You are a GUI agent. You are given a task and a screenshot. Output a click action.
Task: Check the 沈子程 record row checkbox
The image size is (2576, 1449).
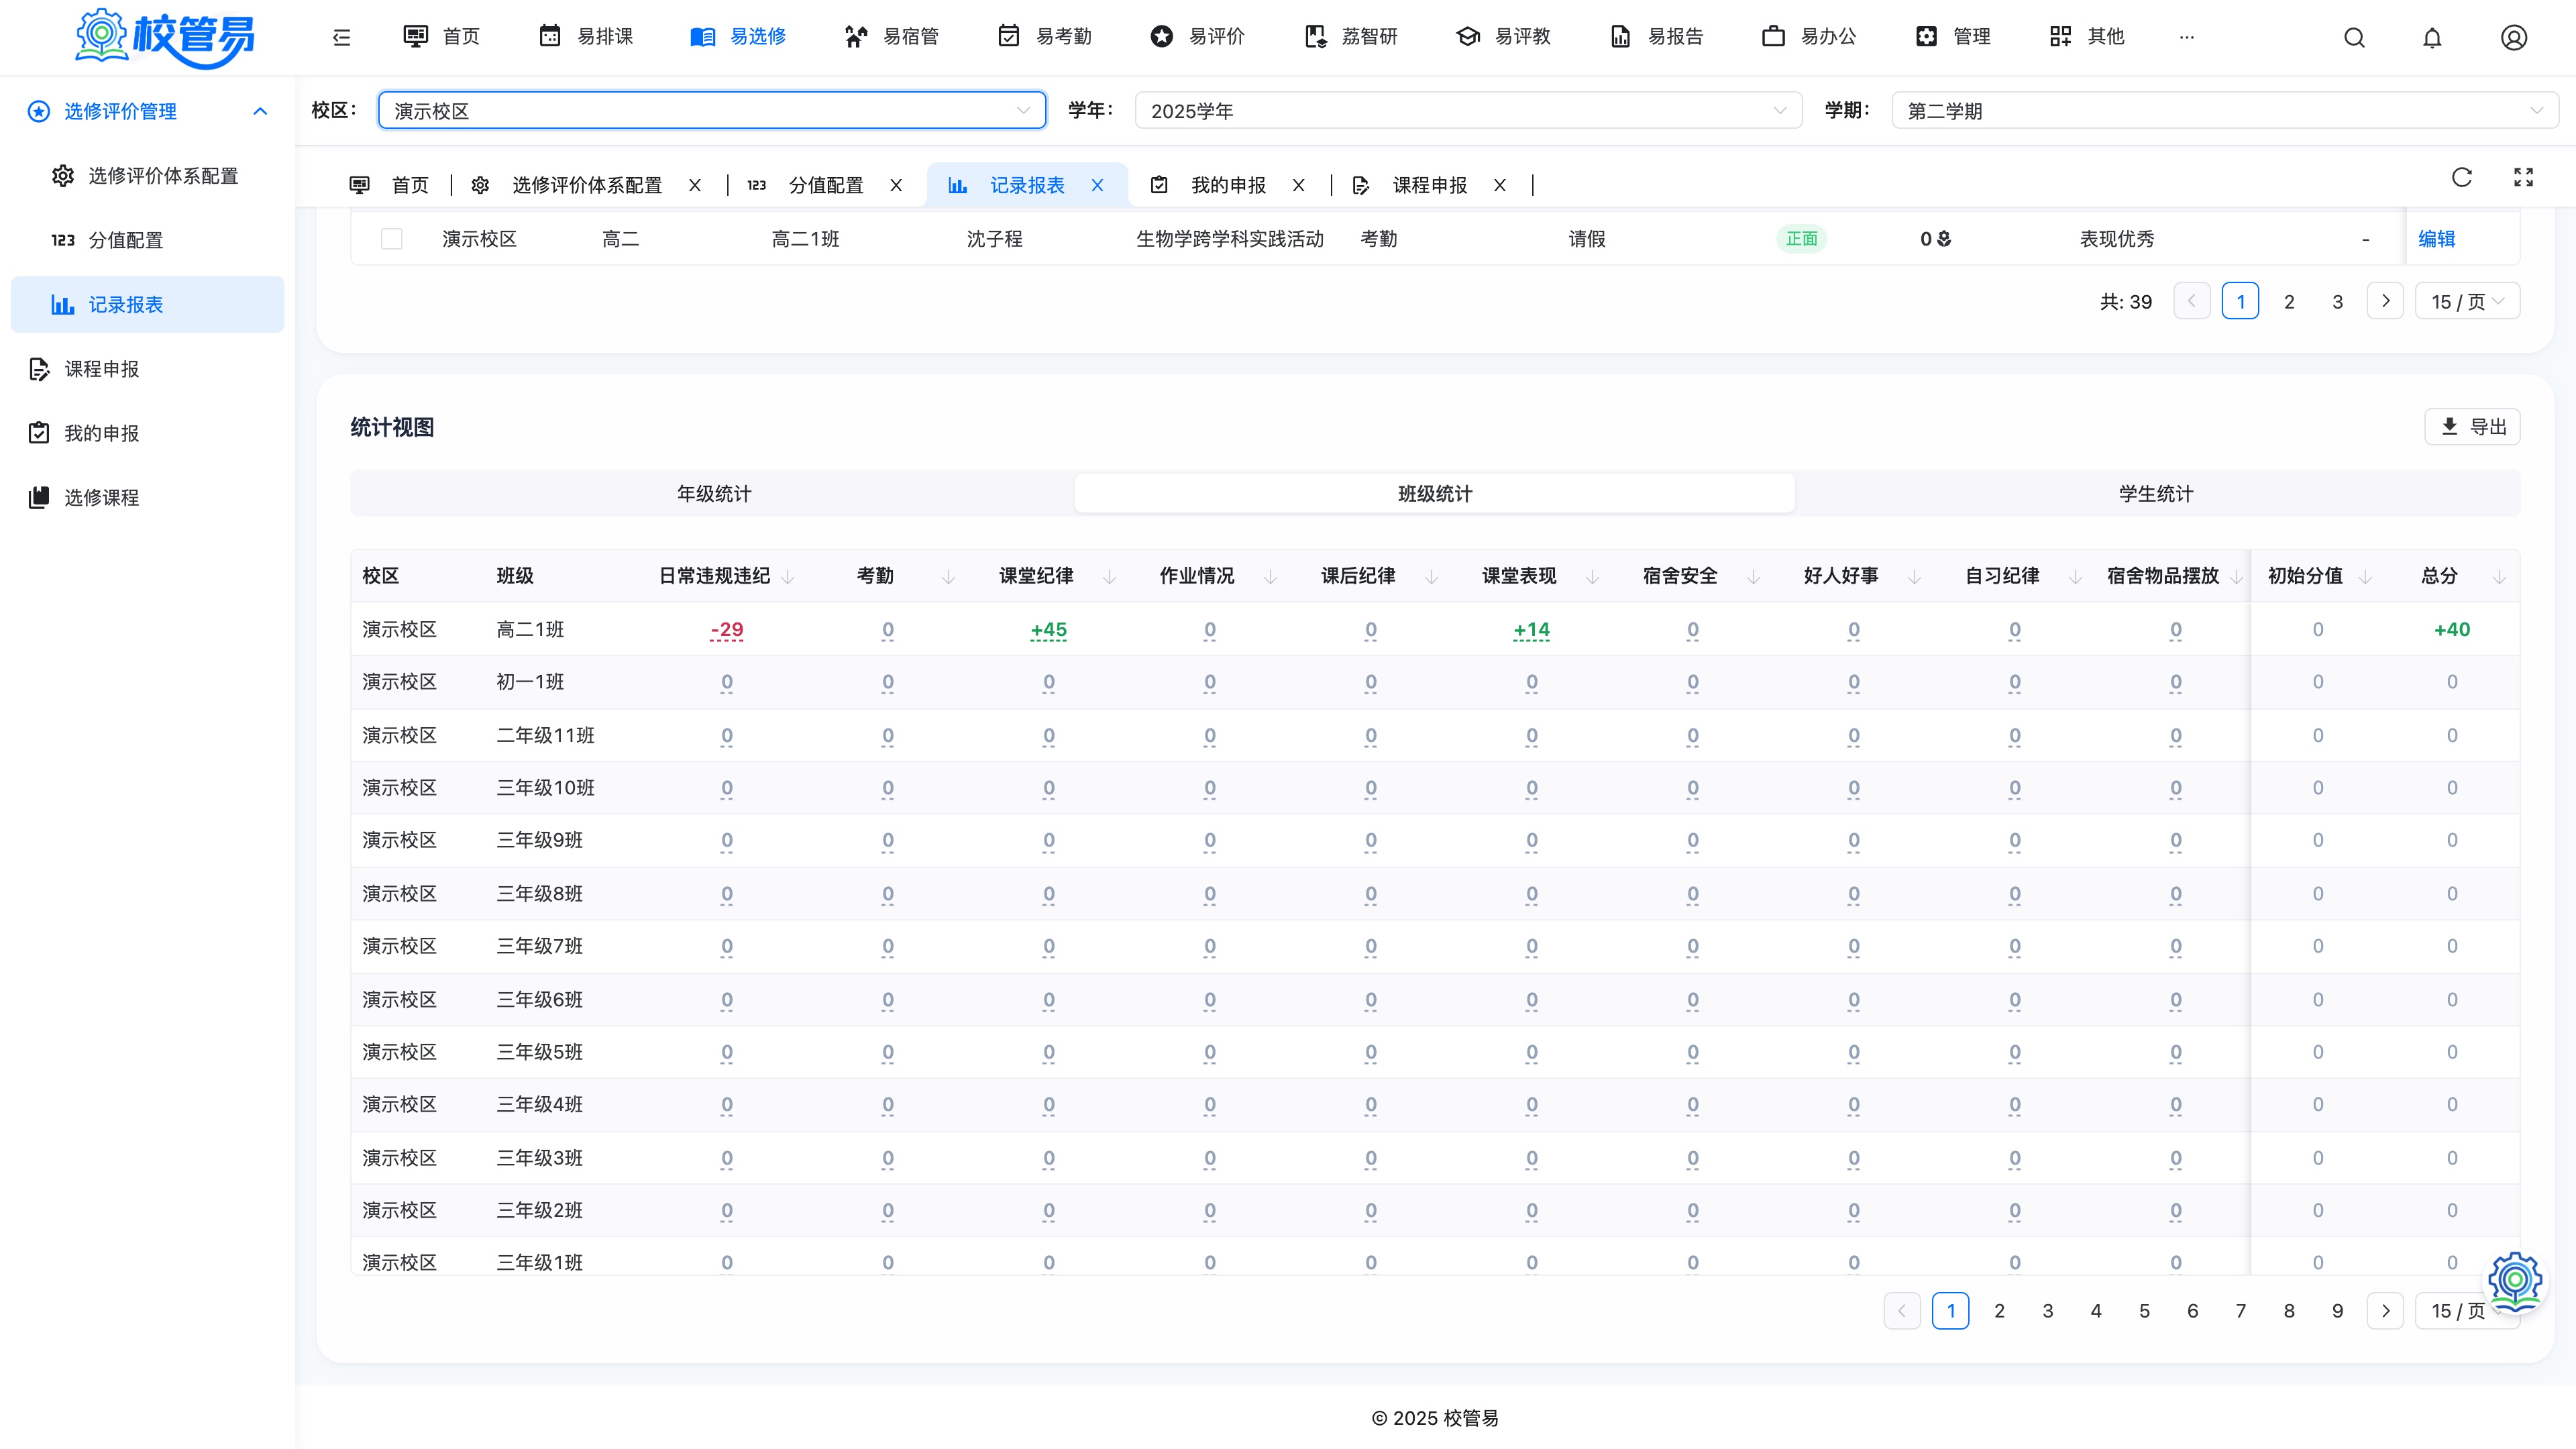(392, 239)
